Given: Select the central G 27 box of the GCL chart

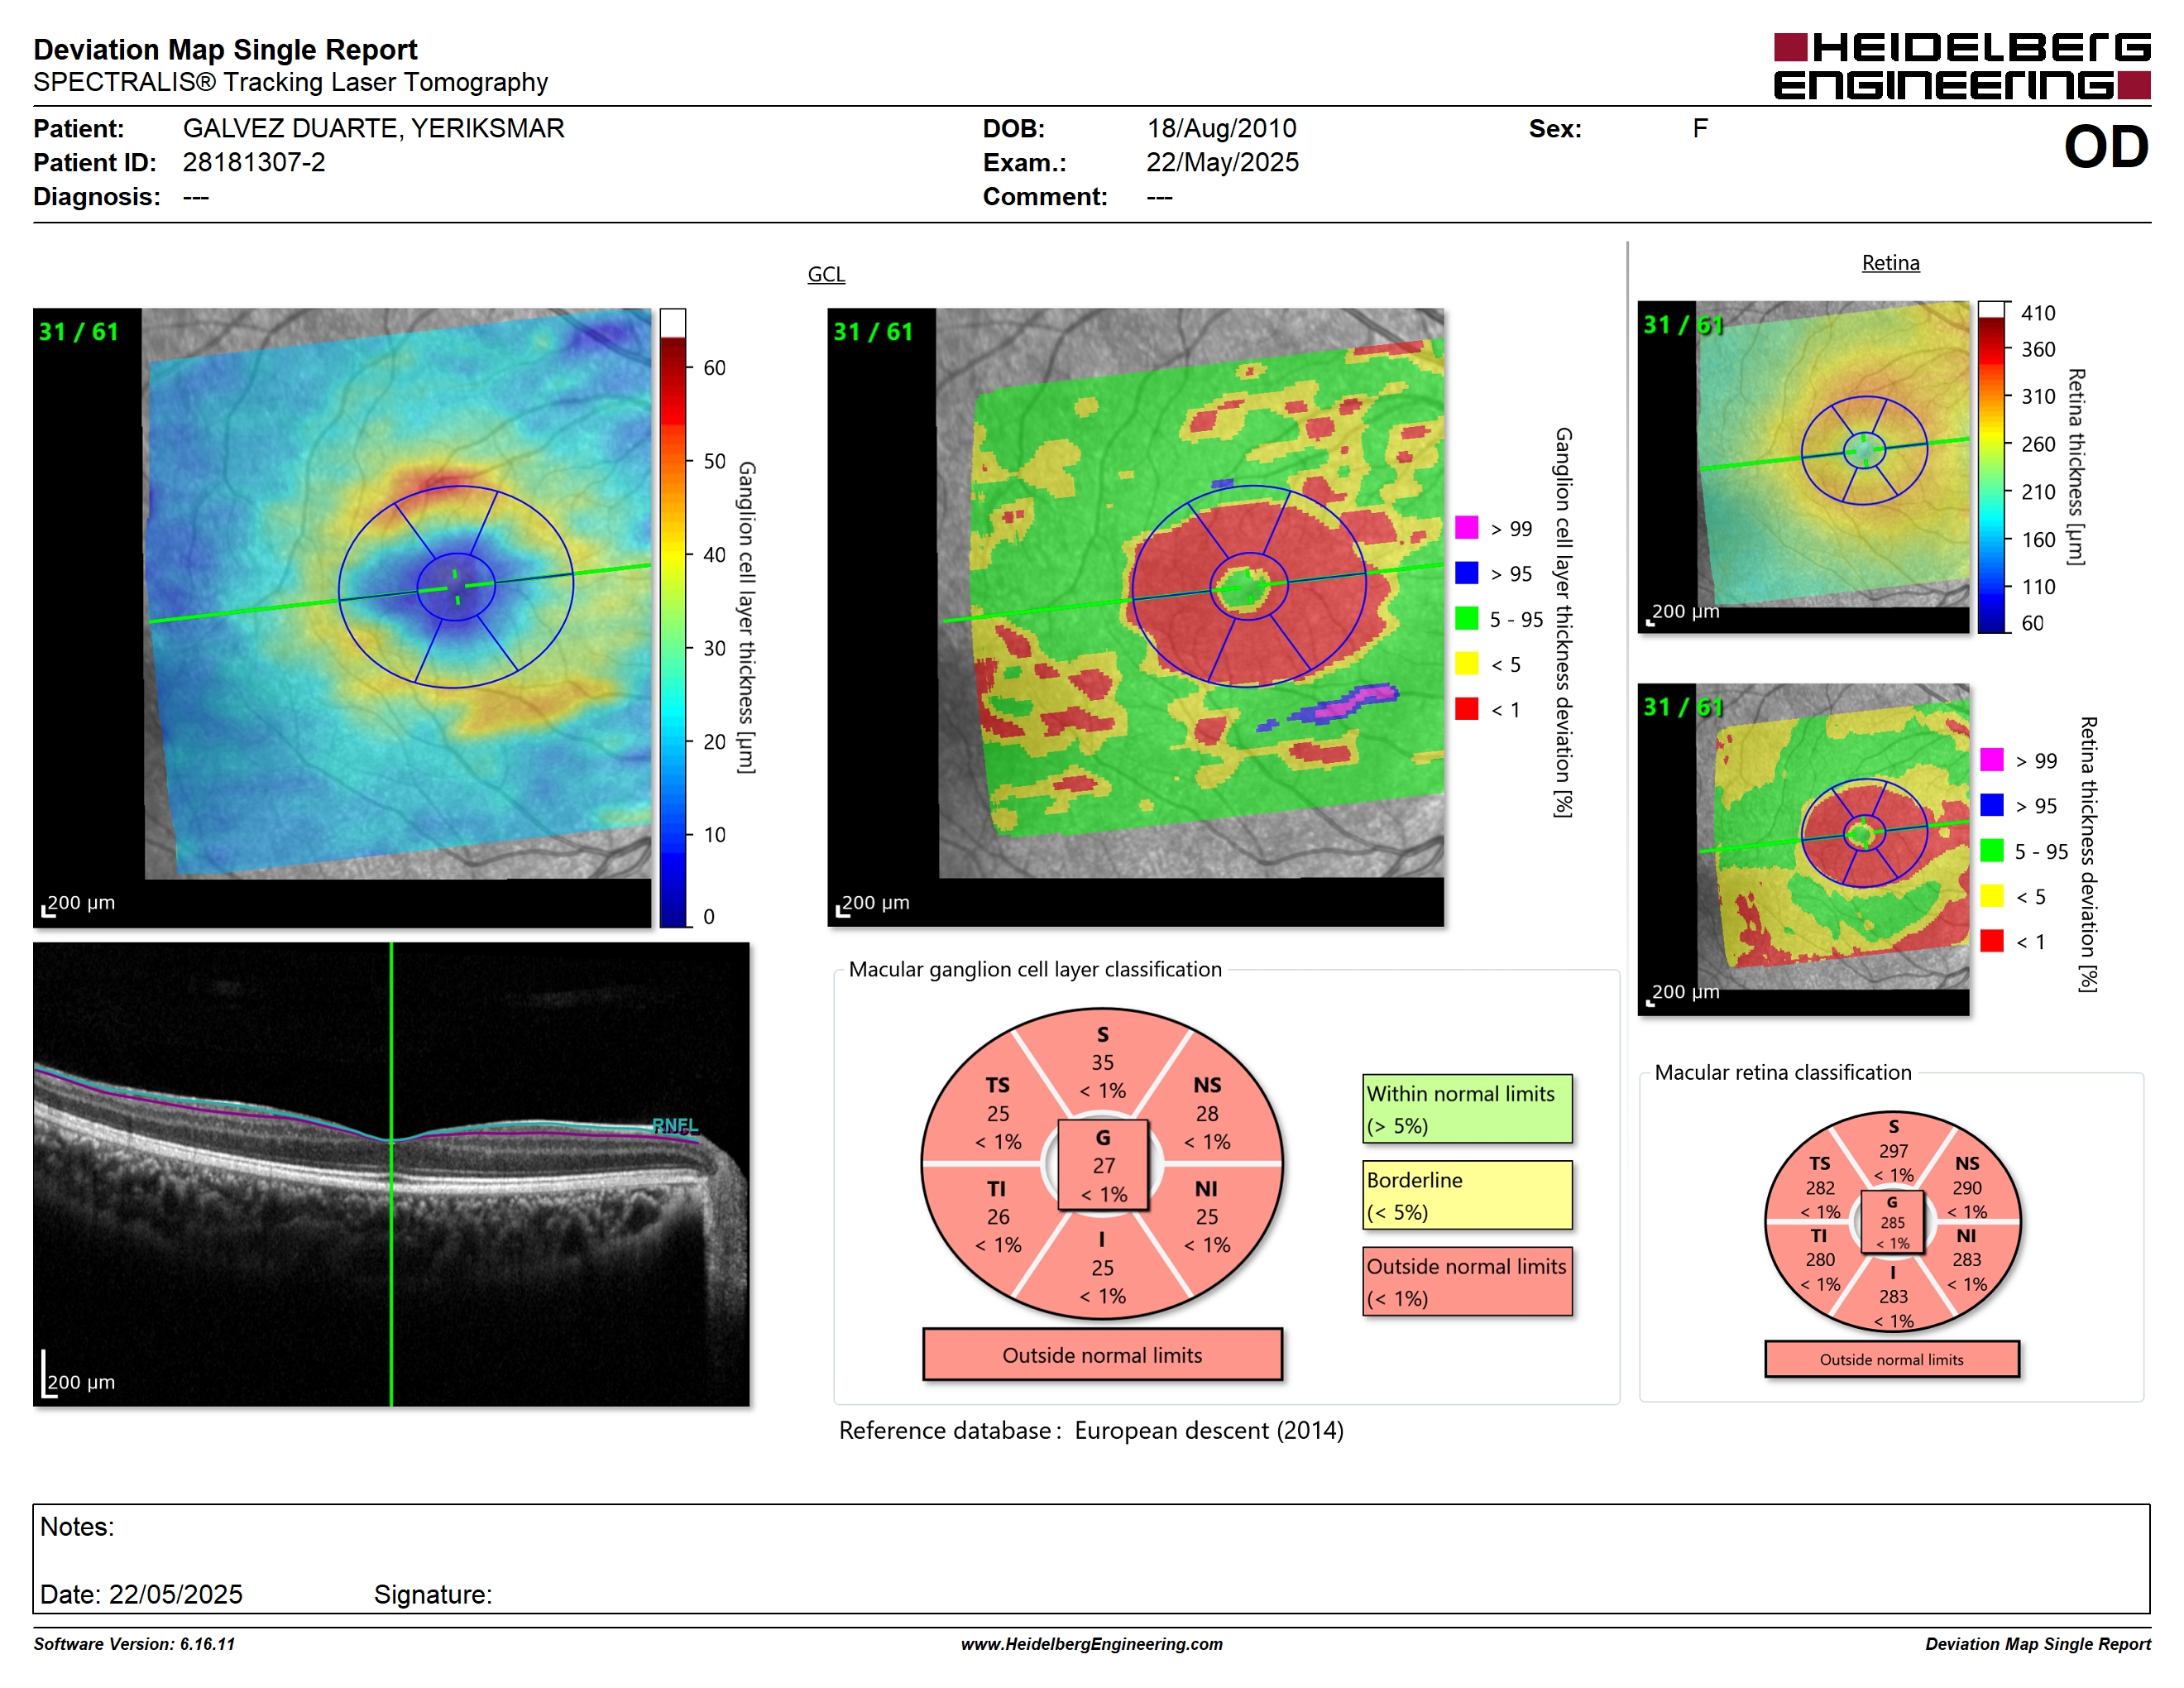Looking at the screenshot, I should click(1103, 1165).
